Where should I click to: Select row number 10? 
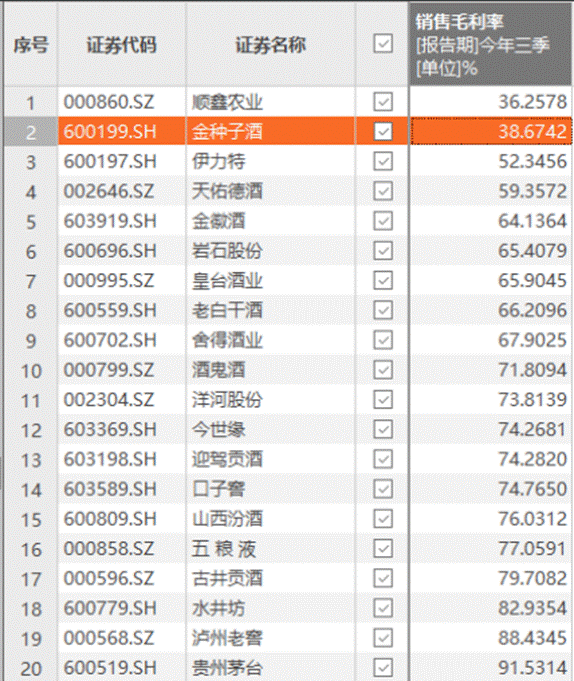[31, 371]
